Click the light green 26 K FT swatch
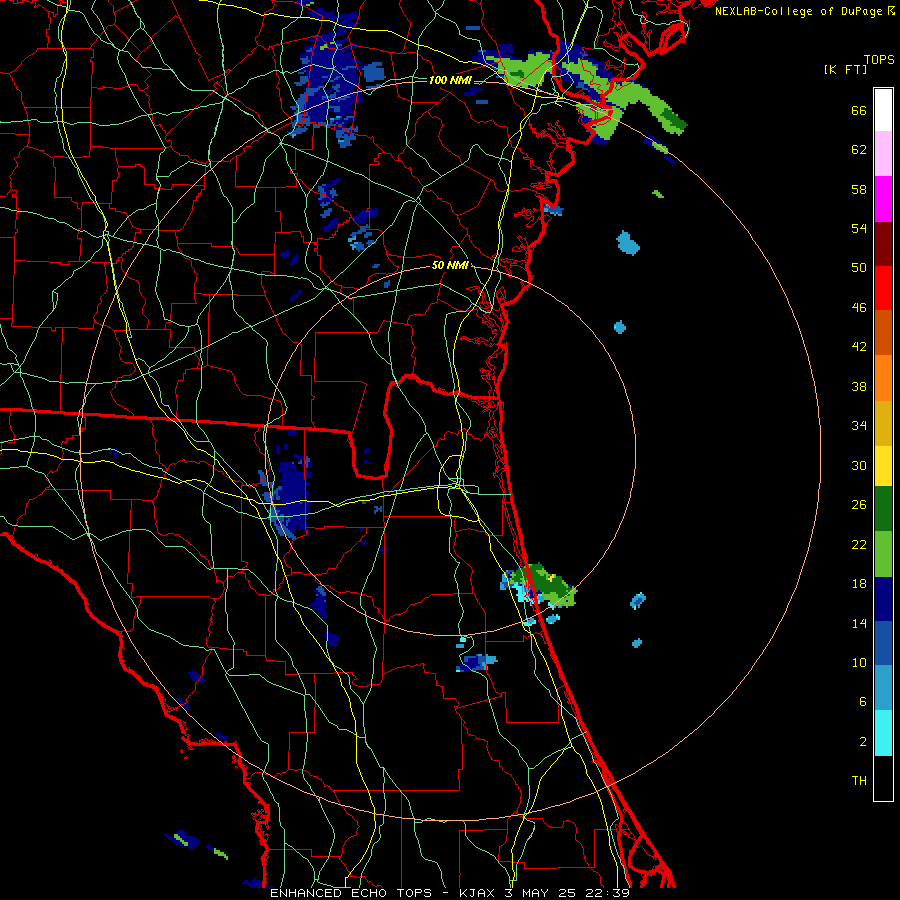 (883, 554)
